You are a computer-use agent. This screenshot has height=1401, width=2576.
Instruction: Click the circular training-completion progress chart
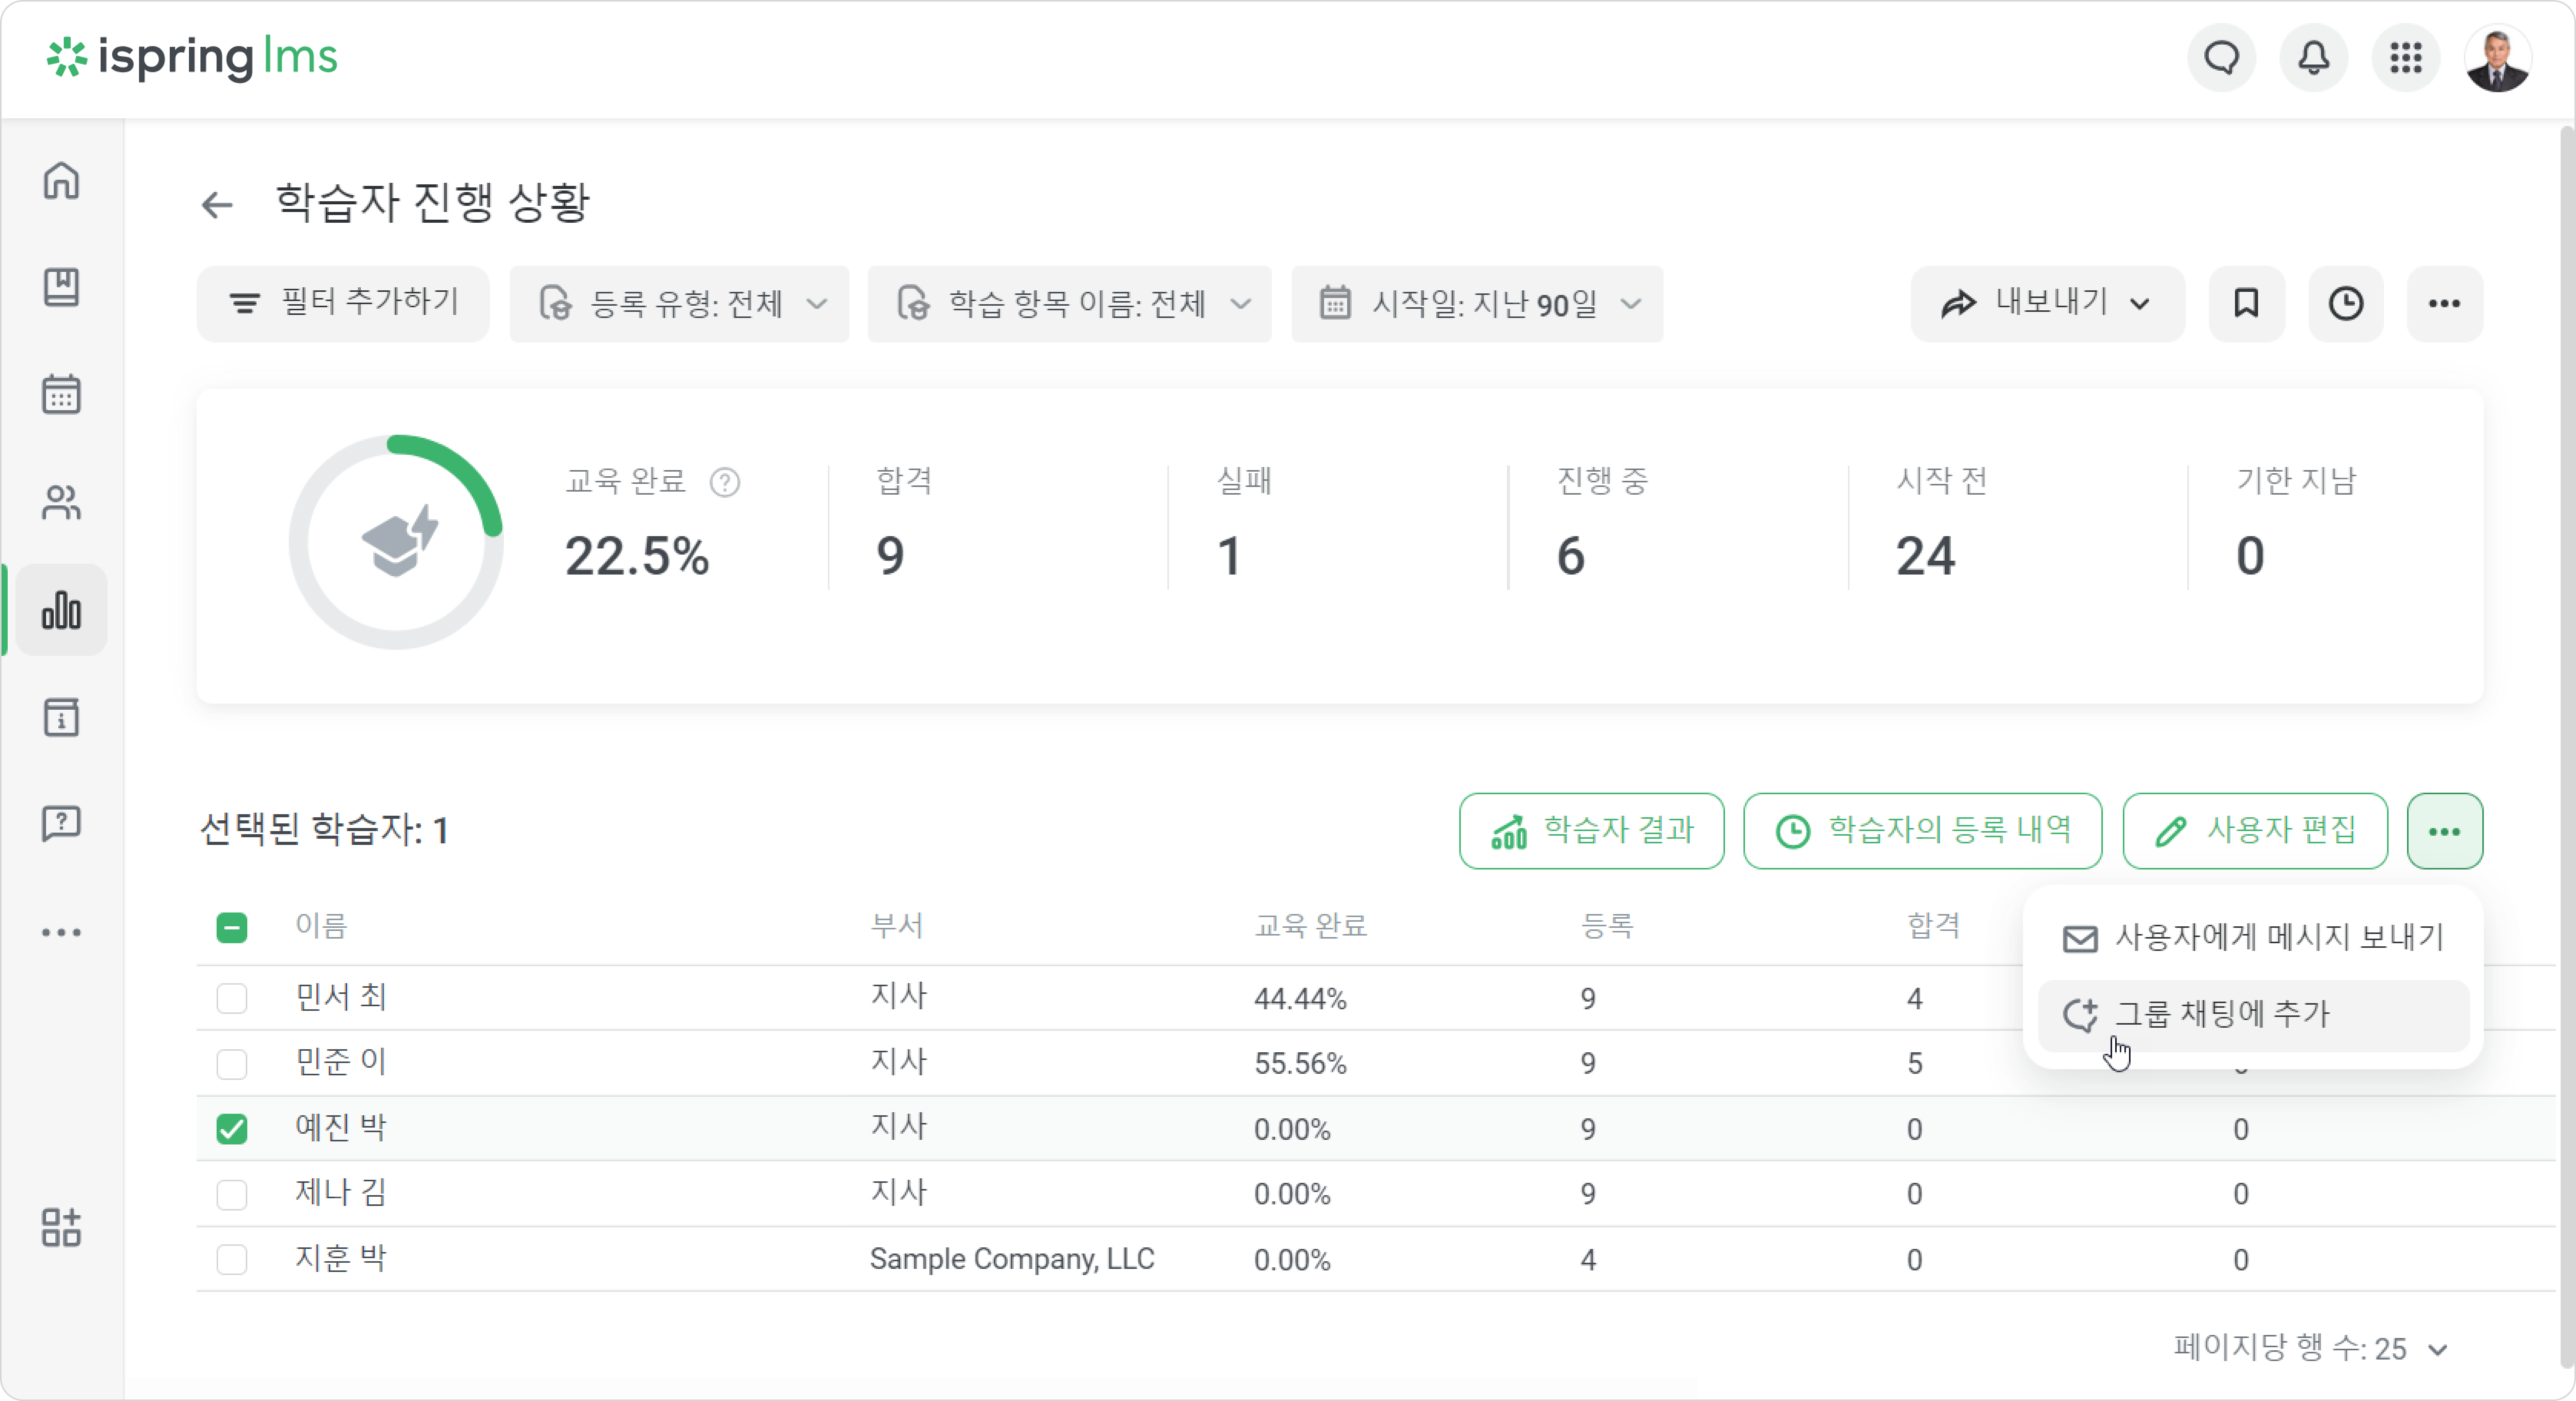pos(396,541)
